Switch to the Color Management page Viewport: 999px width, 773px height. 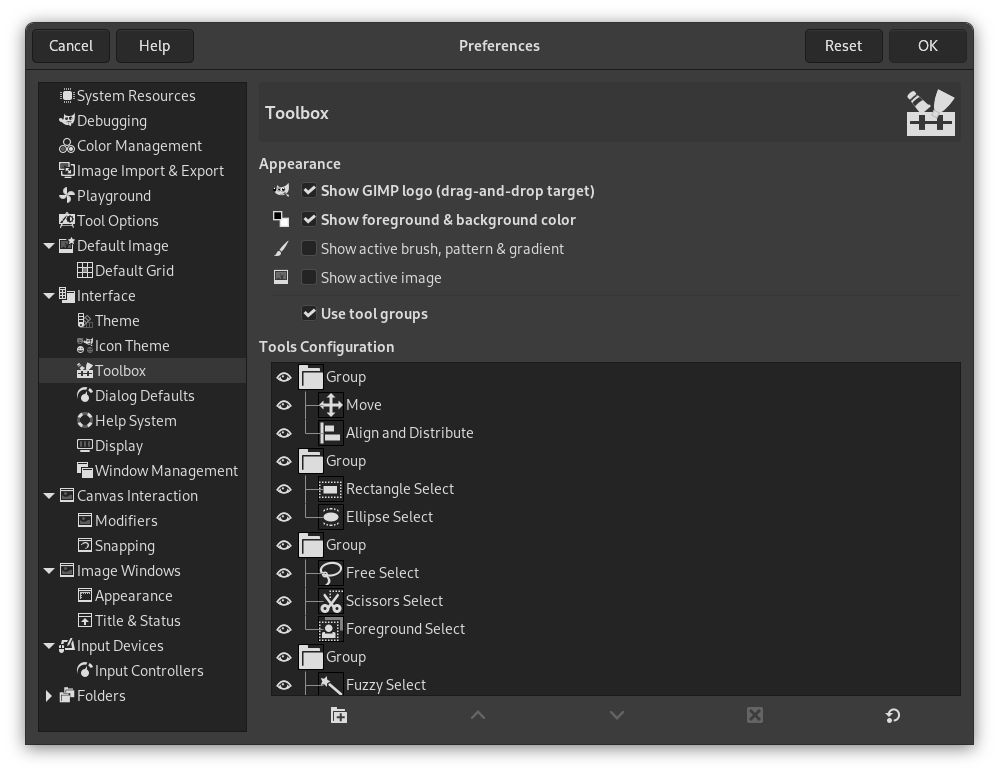coord(139,145)
